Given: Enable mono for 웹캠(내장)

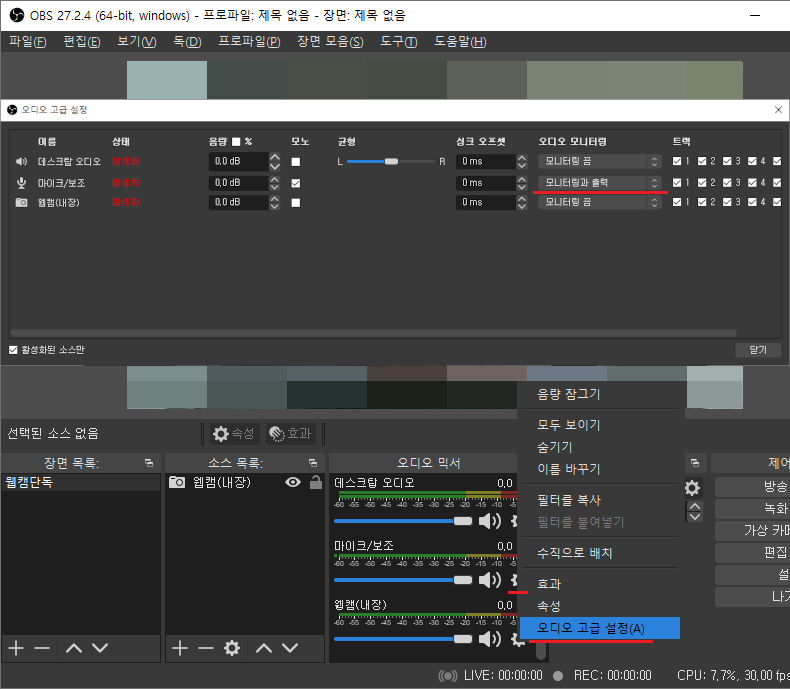Looking at the screenshot, I should pos(296,202).
